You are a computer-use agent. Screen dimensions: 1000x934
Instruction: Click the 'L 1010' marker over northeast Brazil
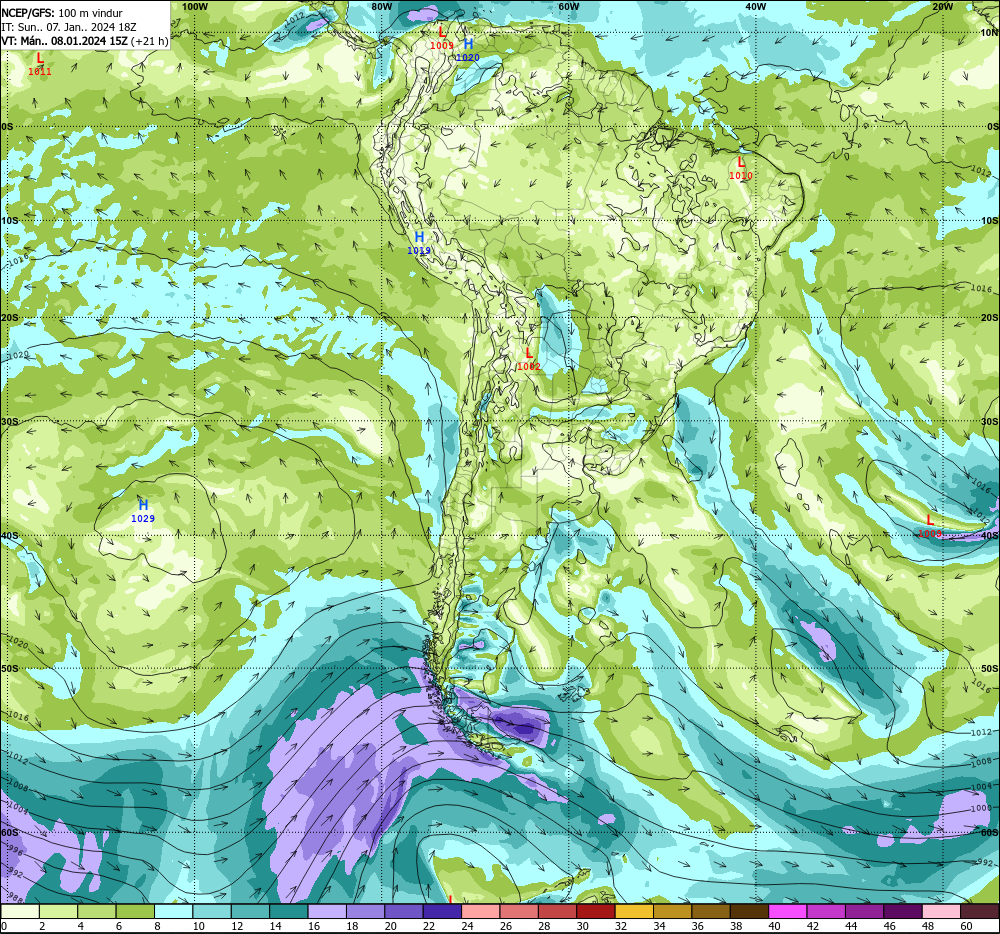(x=740, y=169)
